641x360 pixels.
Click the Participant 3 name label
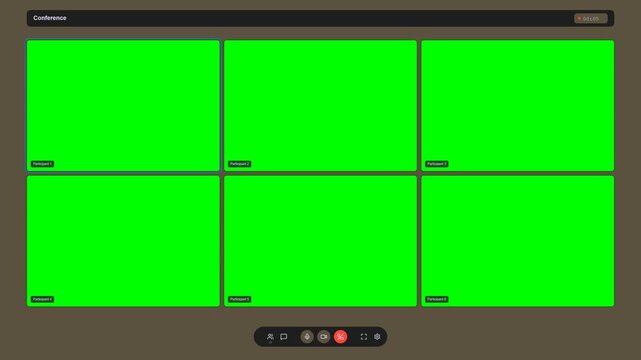pos(437,164)
